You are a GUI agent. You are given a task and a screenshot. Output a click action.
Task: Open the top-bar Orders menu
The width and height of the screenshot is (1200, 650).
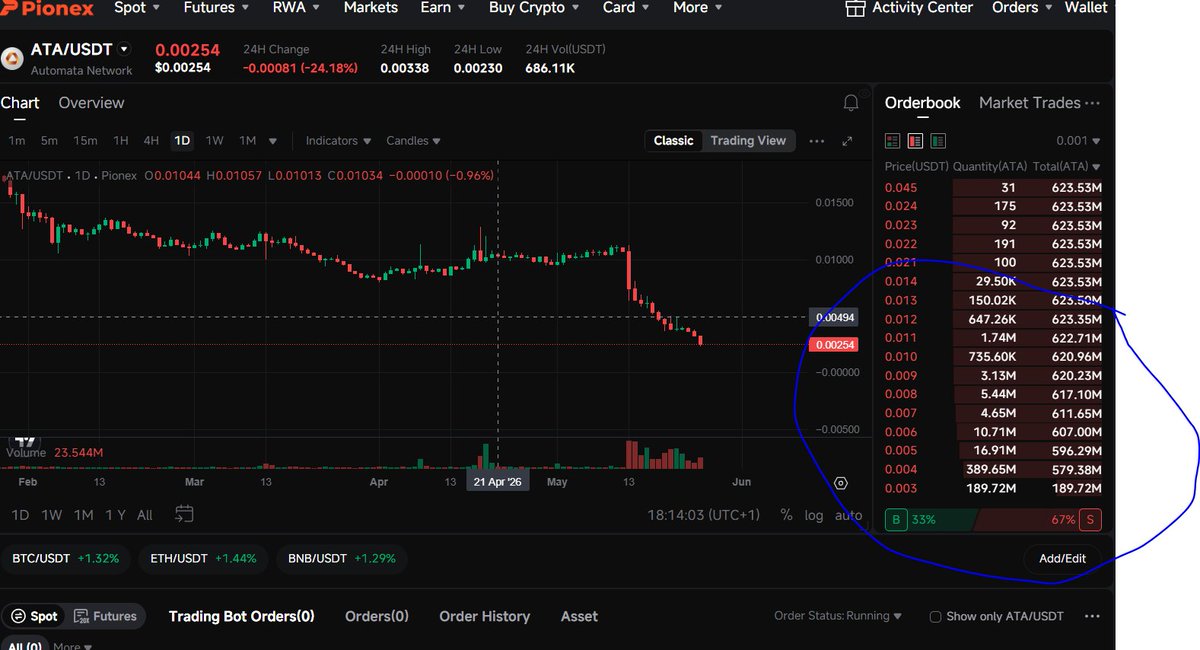tap(1021, 8)
